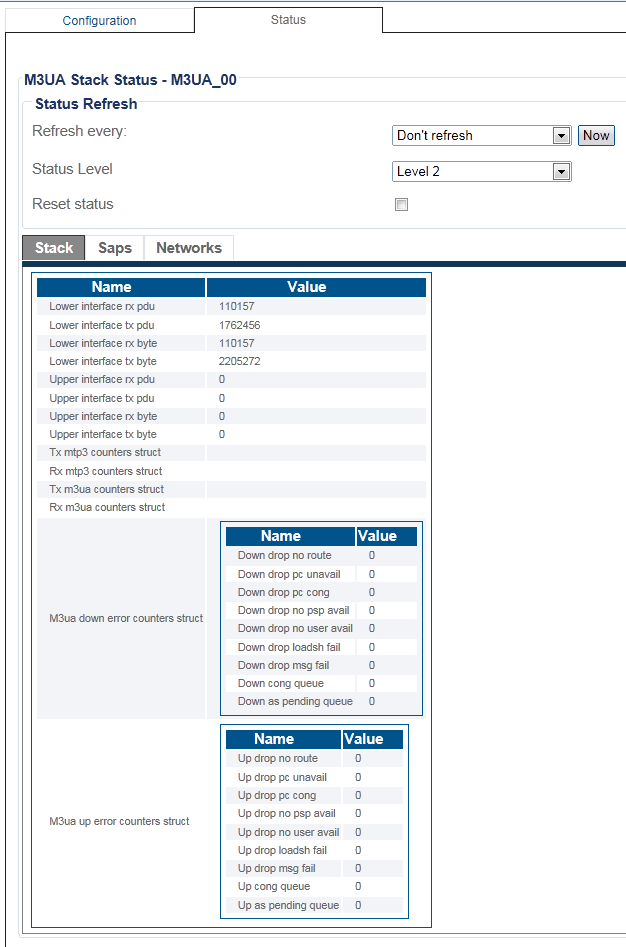This screenshot has width=626, height=947.
Task: Select the Stack sub-tab
Action: click(54, 248)
